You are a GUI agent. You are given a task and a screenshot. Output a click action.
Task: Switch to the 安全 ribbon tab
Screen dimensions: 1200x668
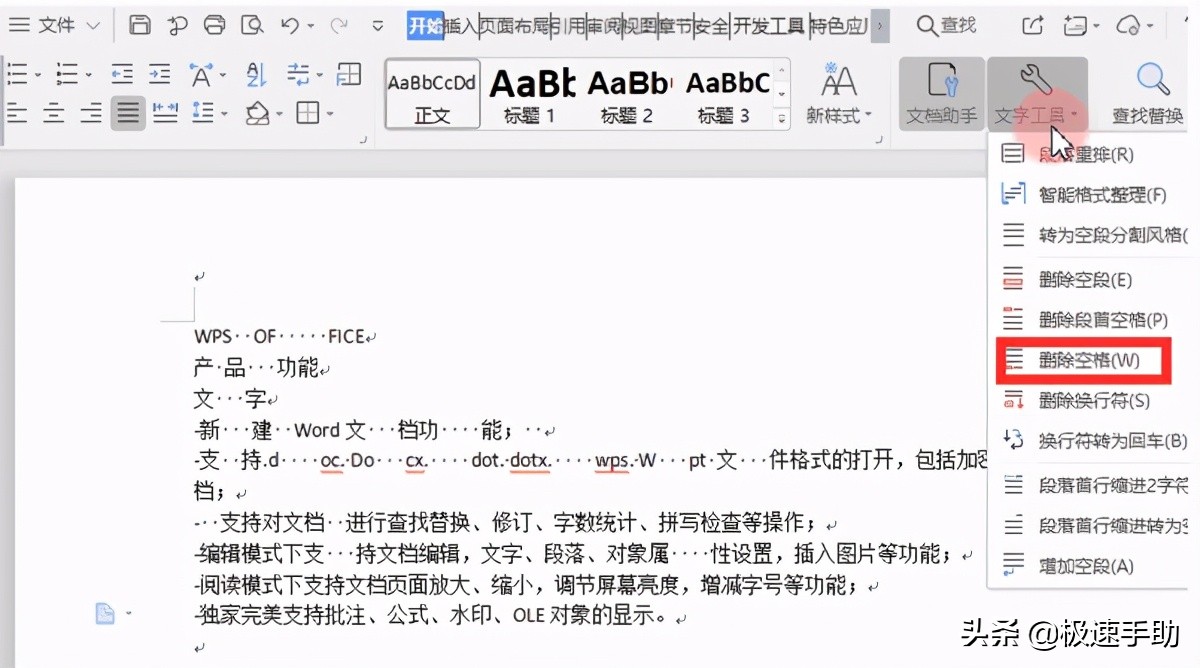[x=710, y=26]
